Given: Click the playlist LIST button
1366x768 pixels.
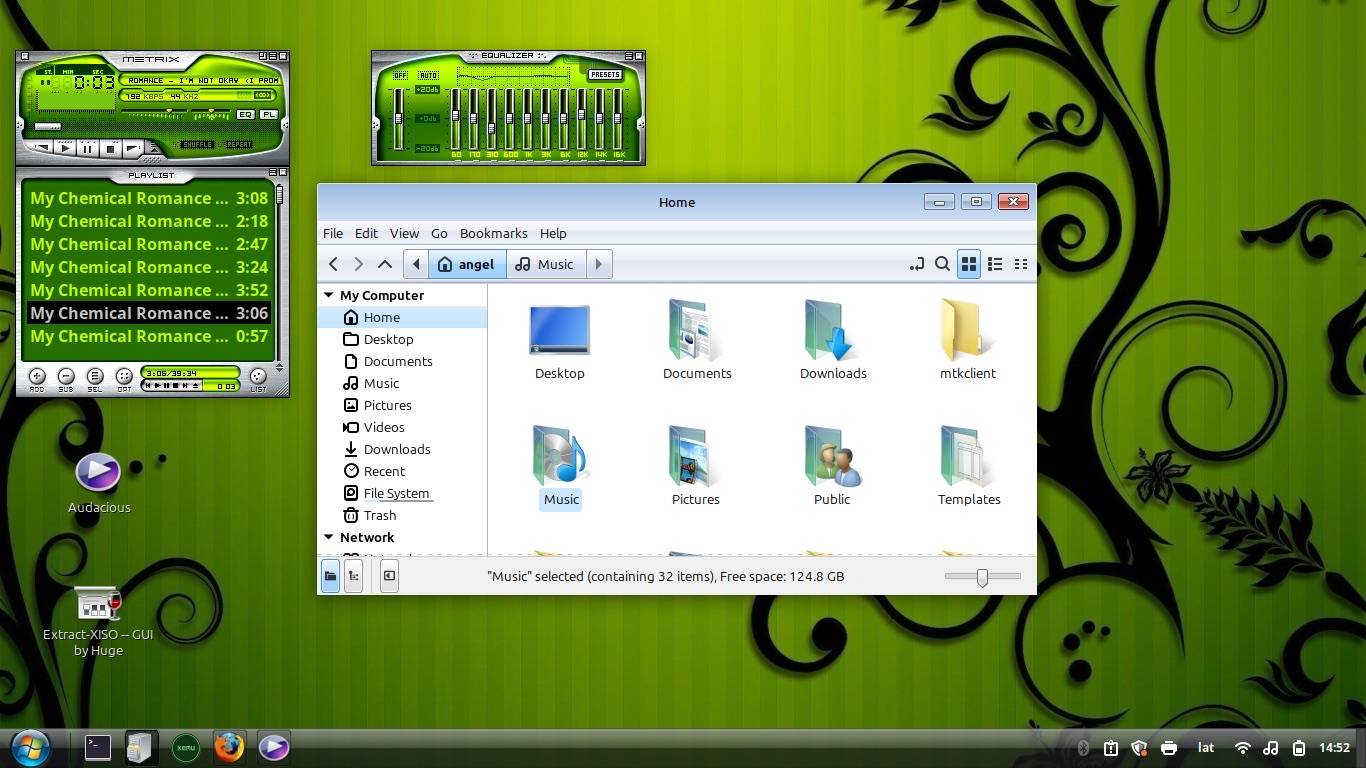Looking at the screenshot, I should (258, 377).
